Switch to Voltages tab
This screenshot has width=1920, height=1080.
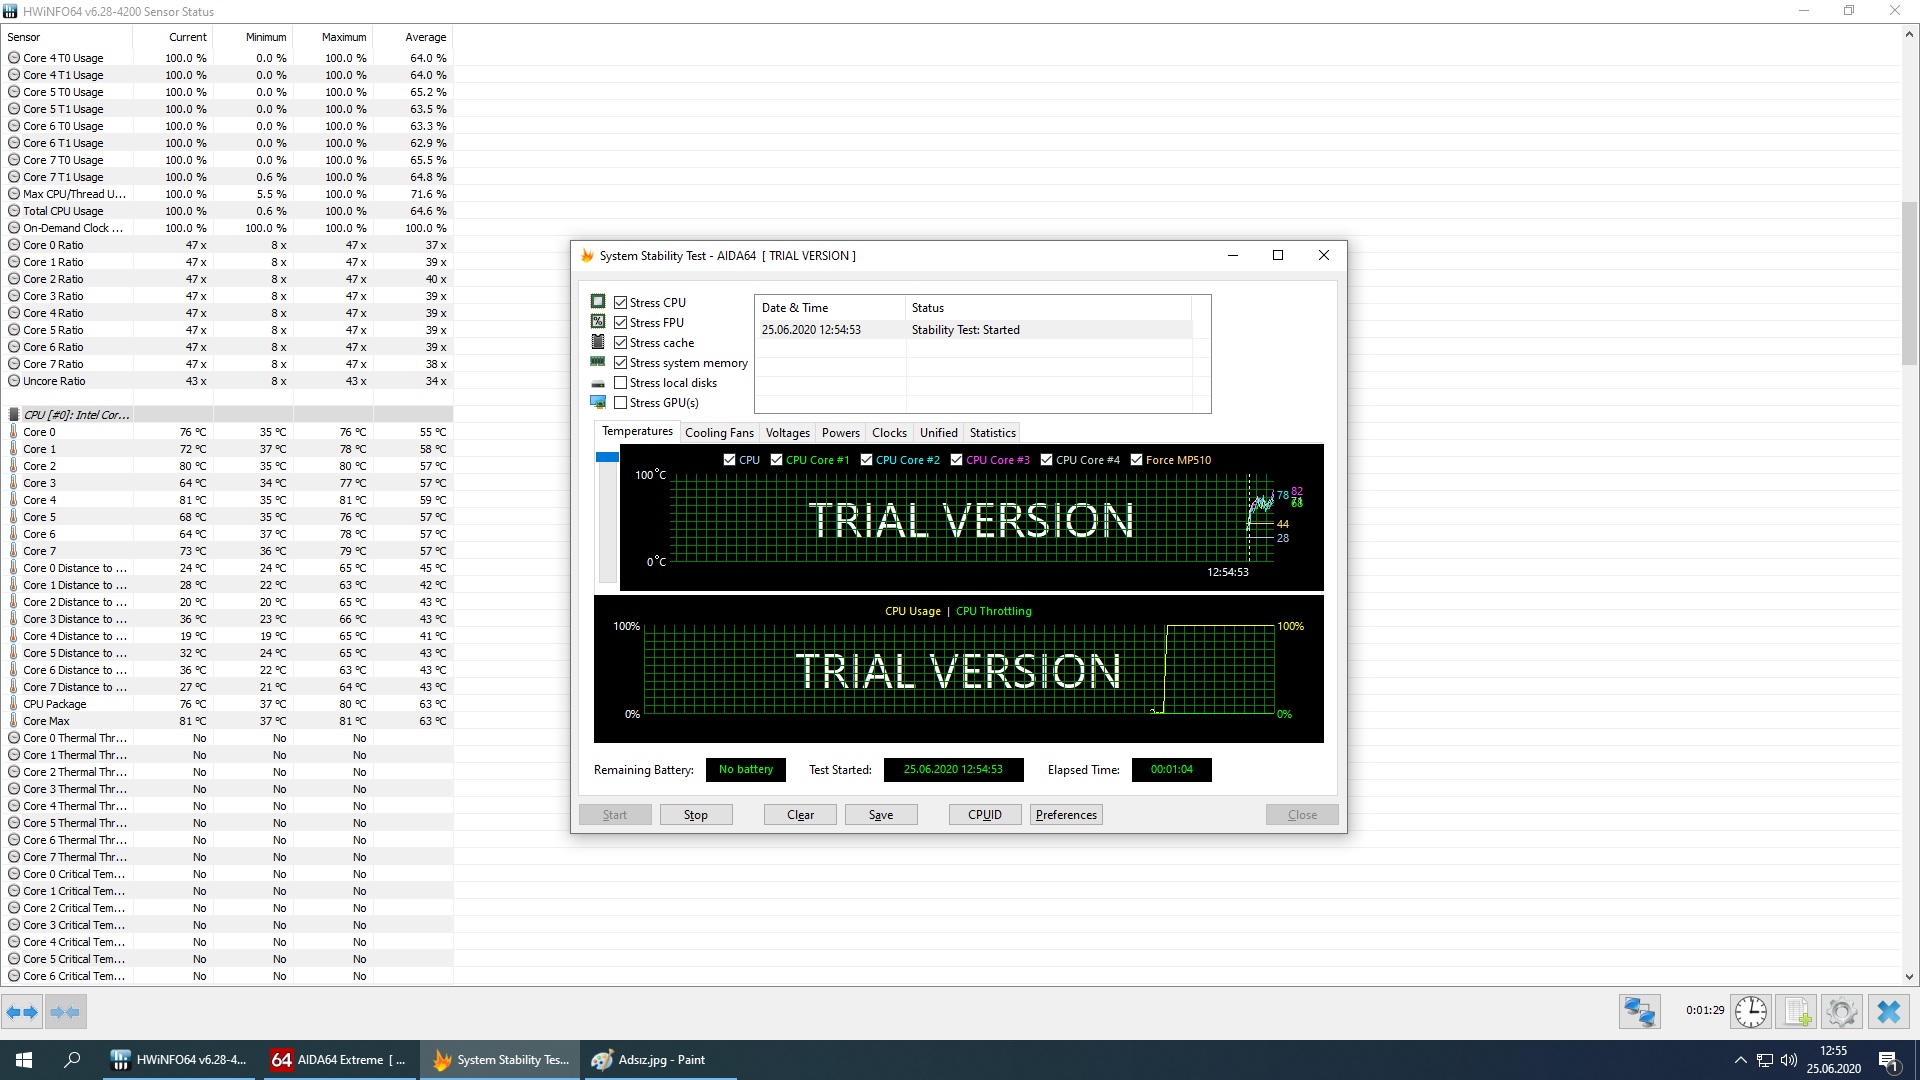click(x=787, y=433)
